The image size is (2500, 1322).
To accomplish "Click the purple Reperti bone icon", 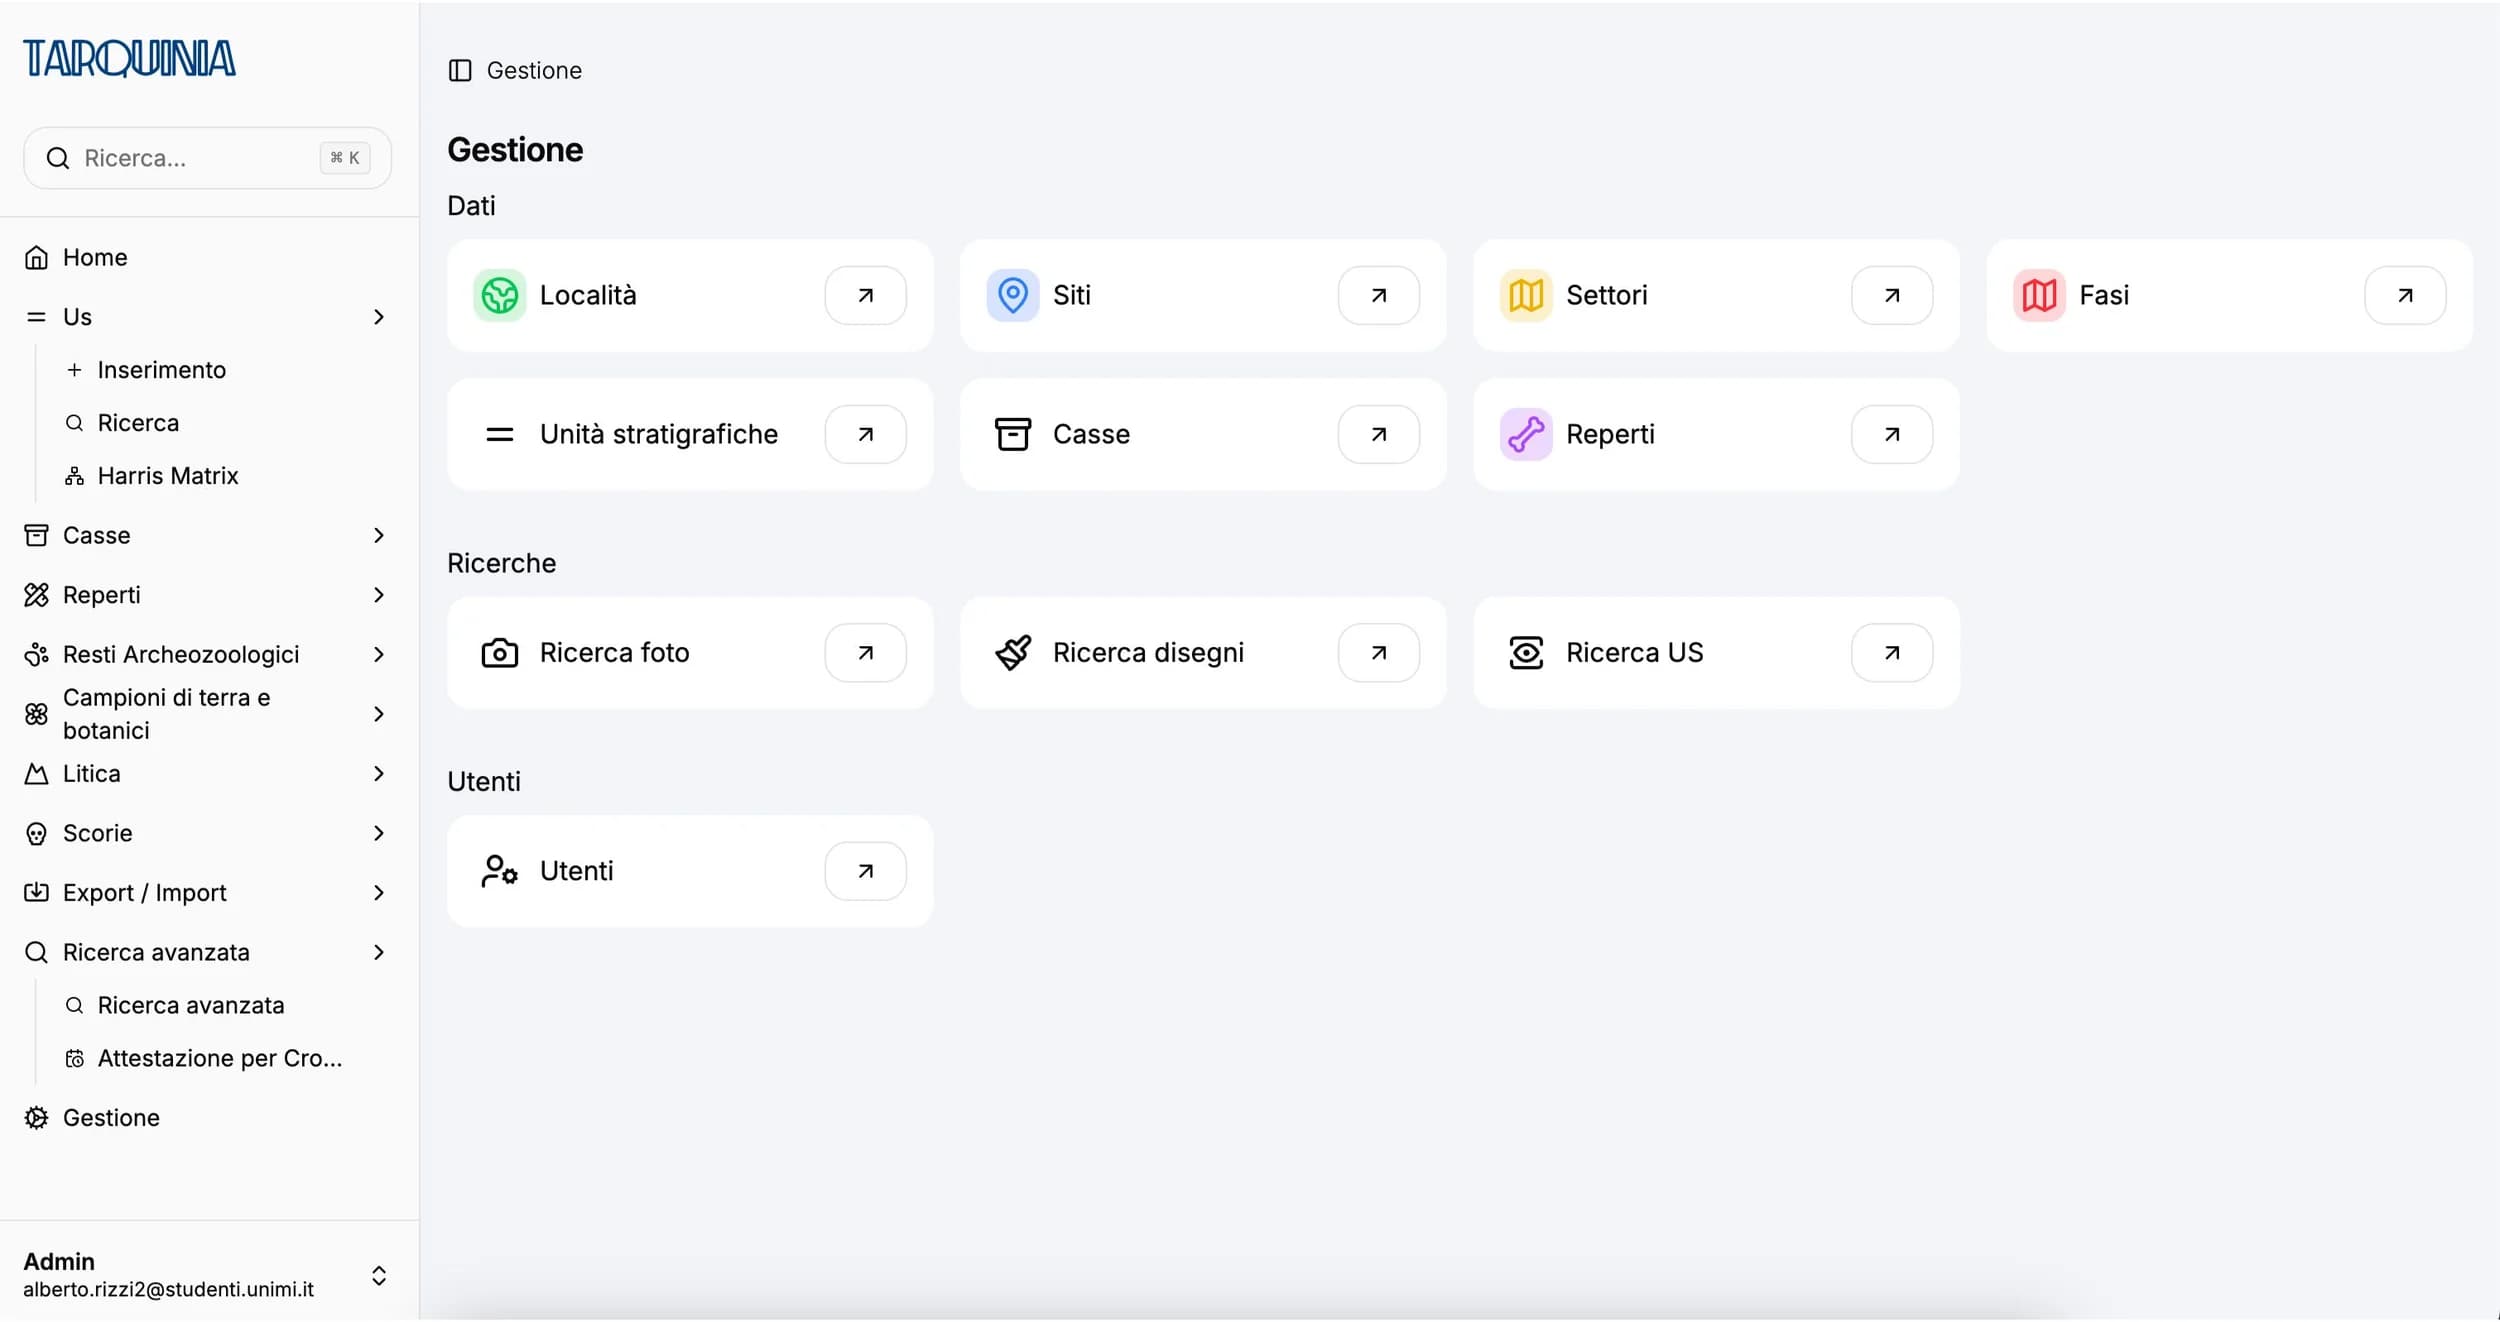I will point(1525,435).
